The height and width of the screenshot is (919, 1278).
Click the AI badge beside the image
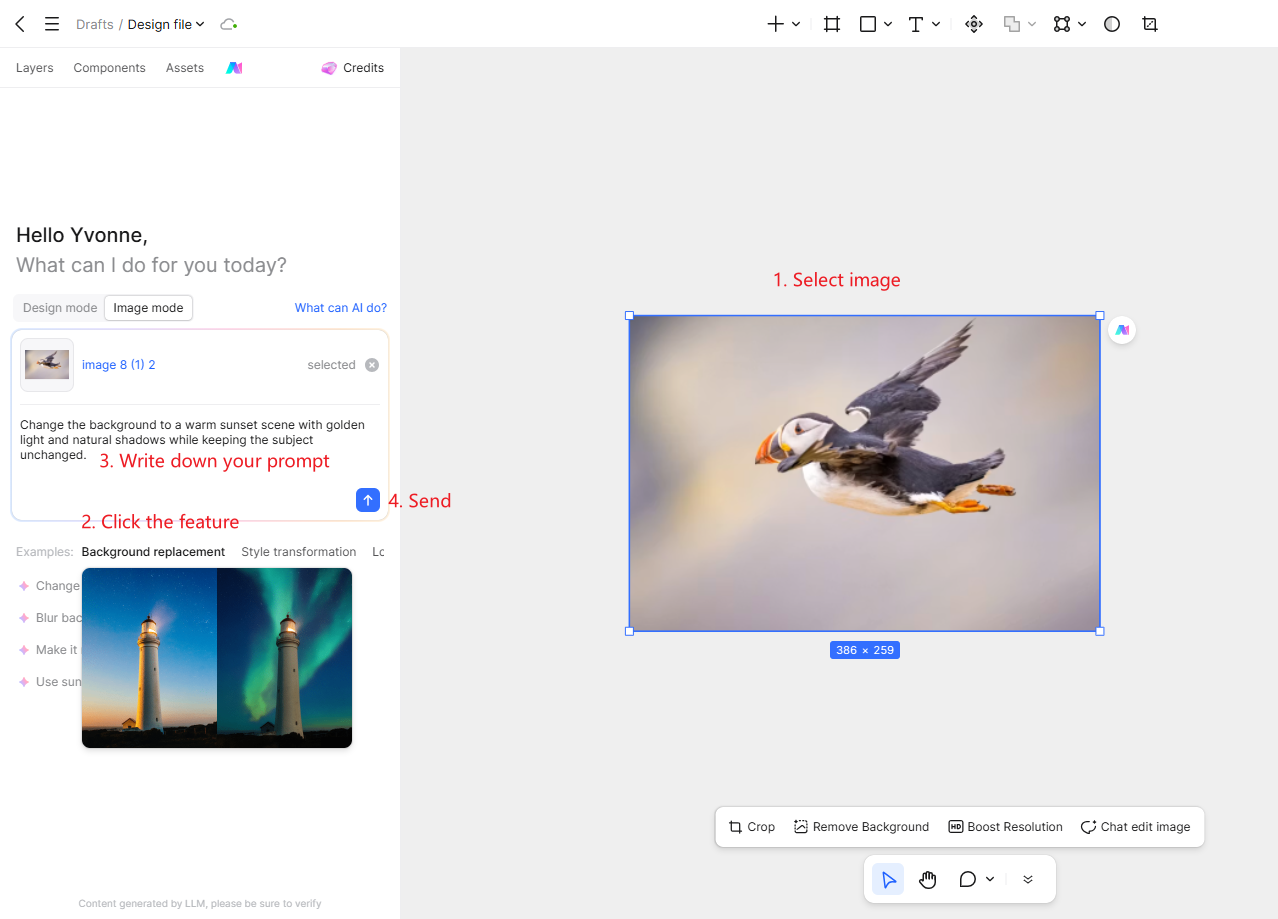[x=1122, y=330]
